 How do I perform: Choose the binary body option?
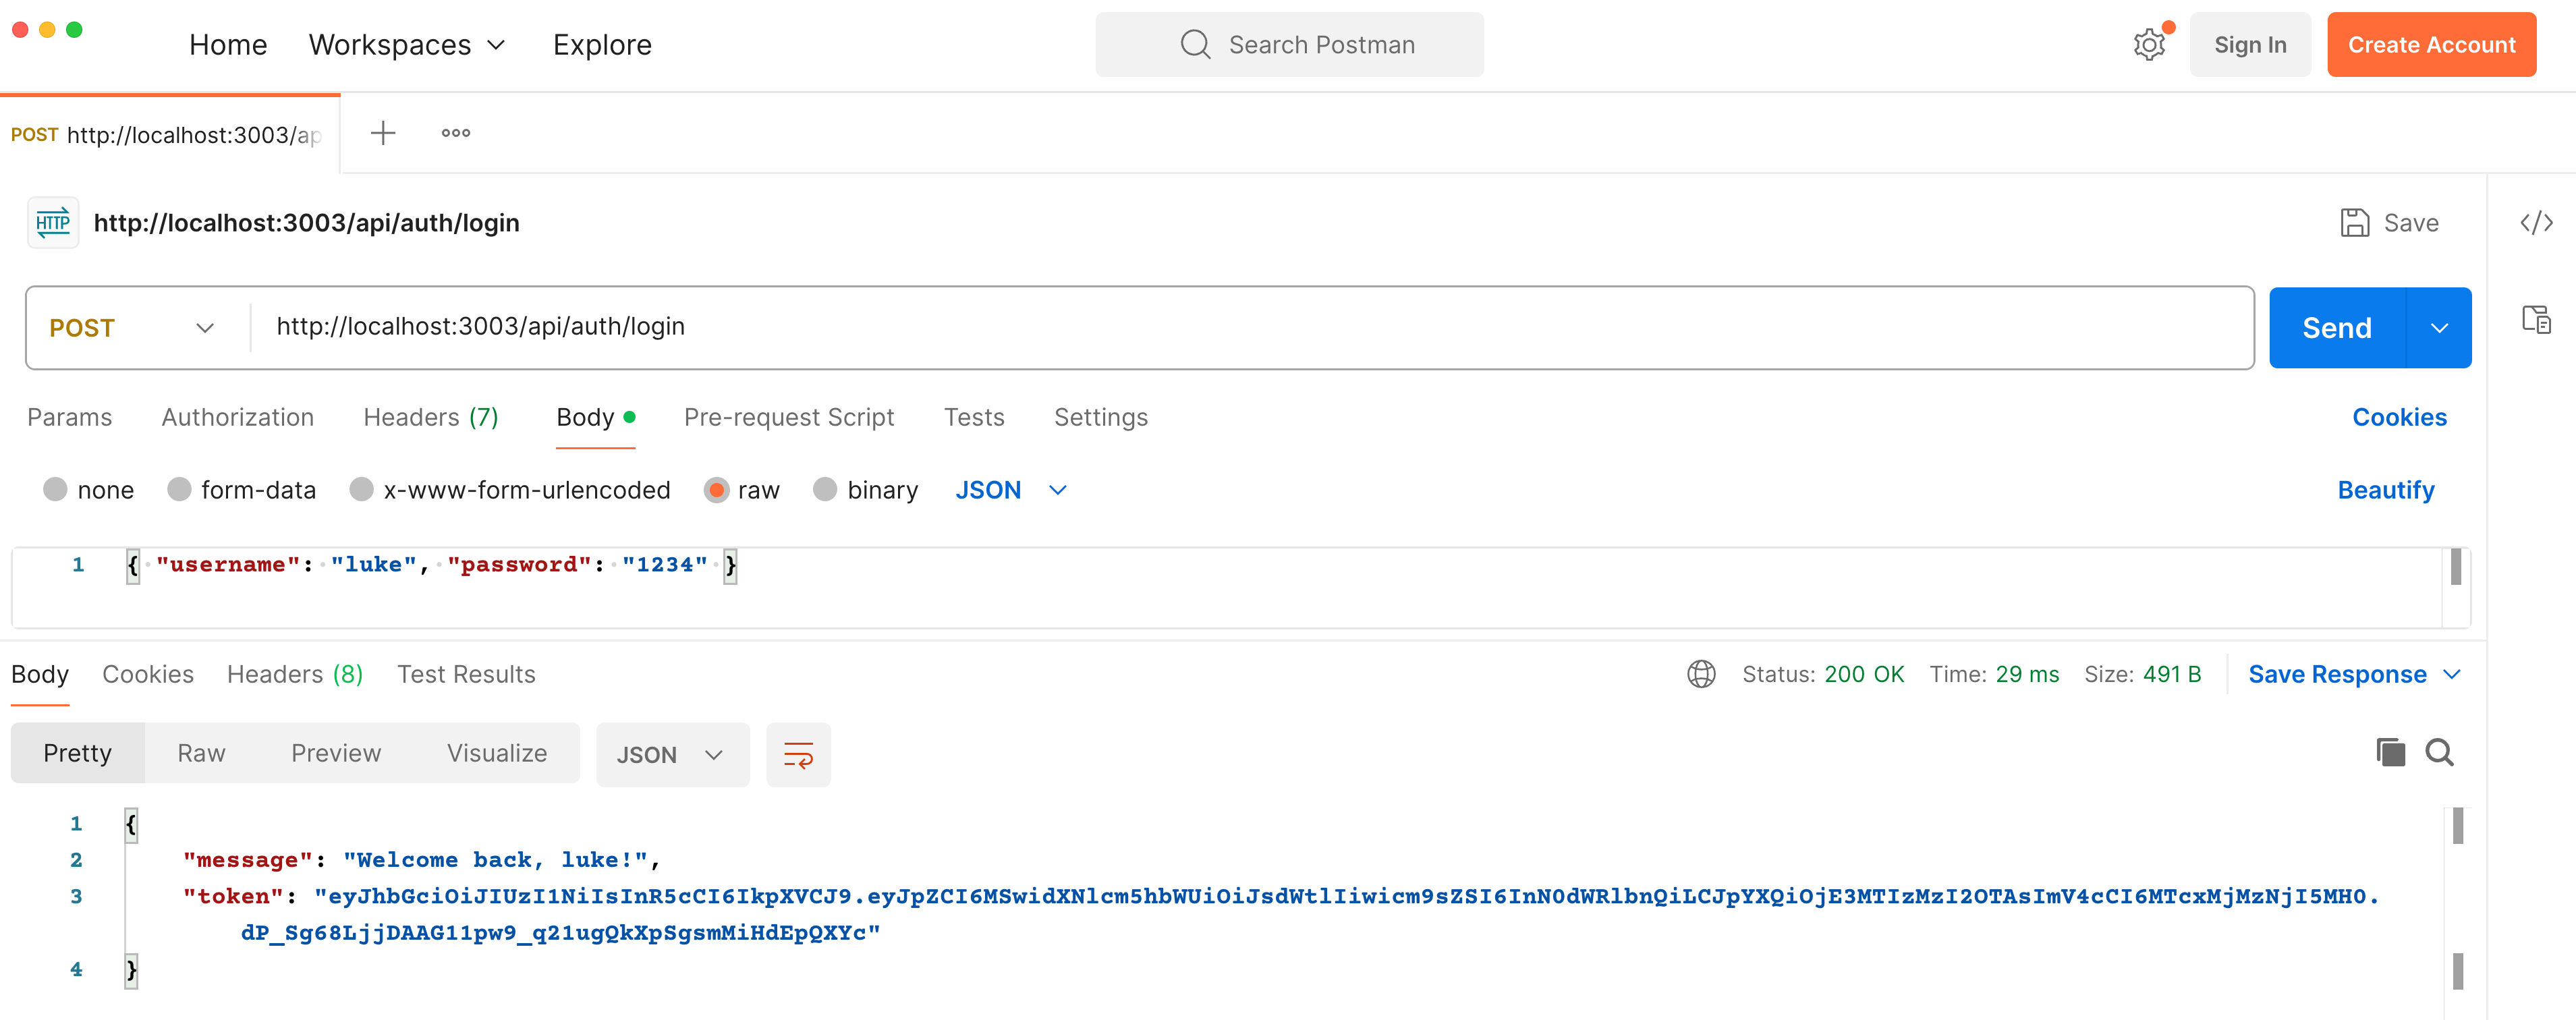pyautogui.click(x=825, y=490)
